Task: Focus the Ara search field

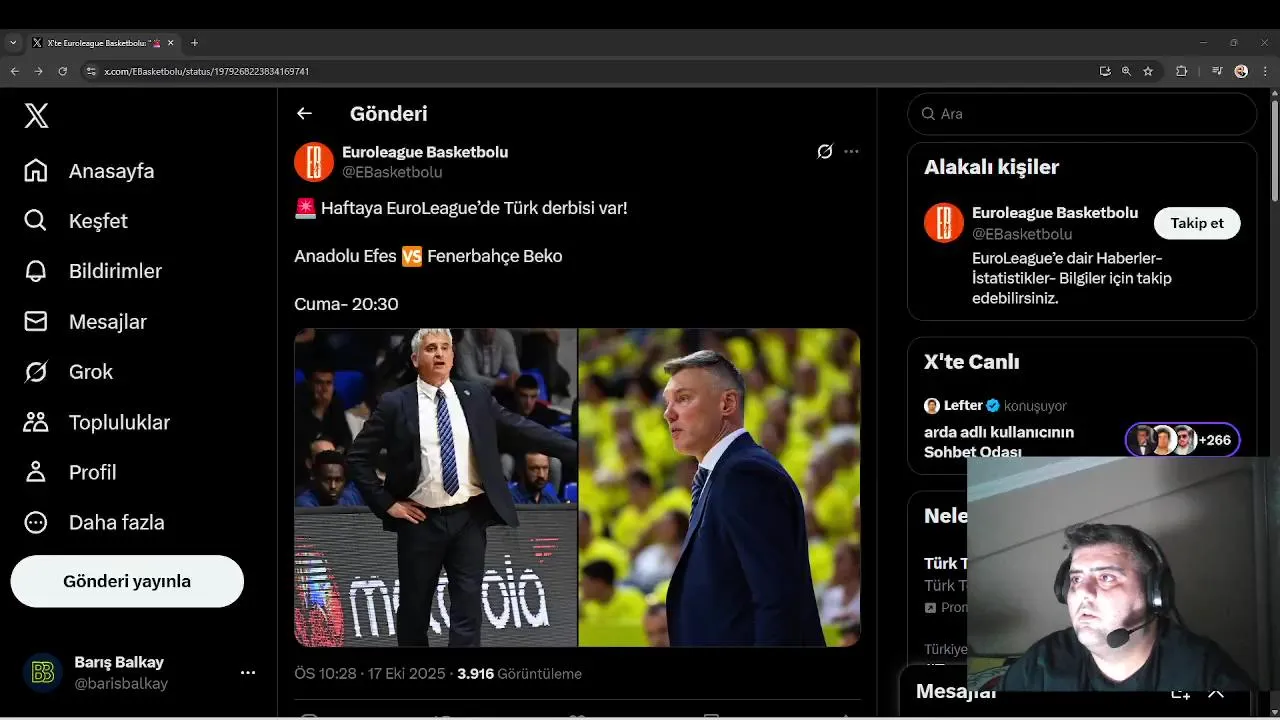Action: [x=1082, y=114]
